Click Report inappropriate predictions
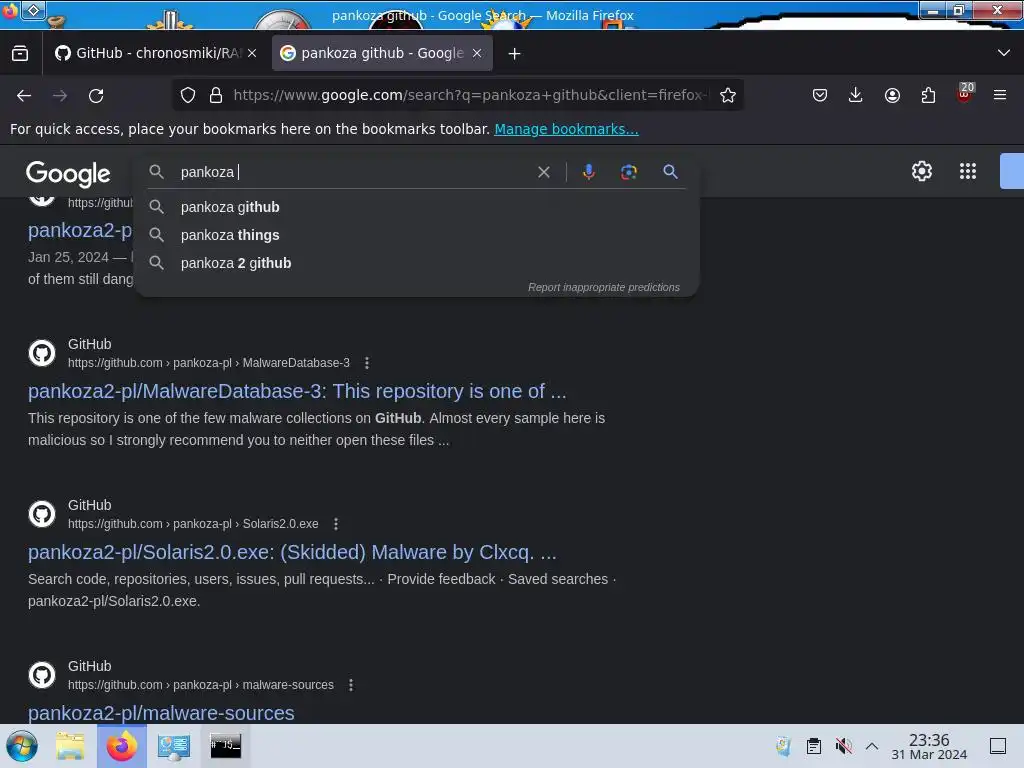 603,287
